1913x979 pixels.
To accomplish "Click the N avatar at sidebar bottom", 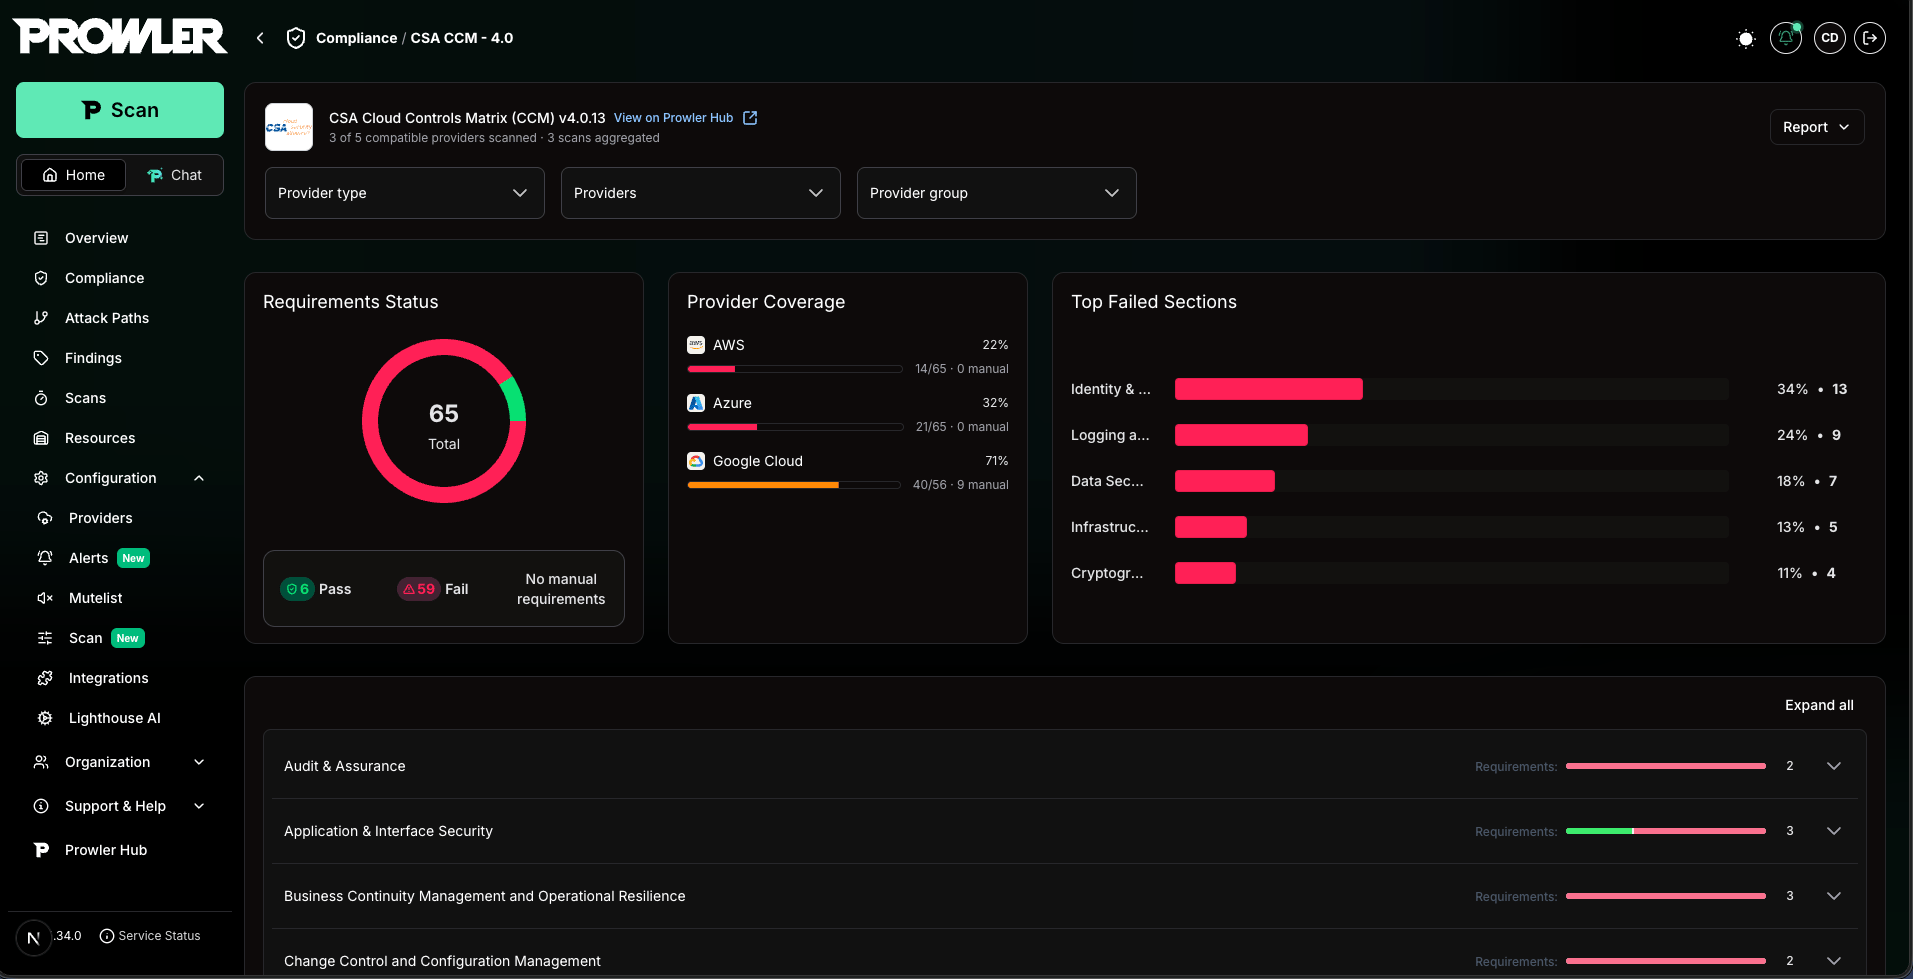I will pos(33,937).
